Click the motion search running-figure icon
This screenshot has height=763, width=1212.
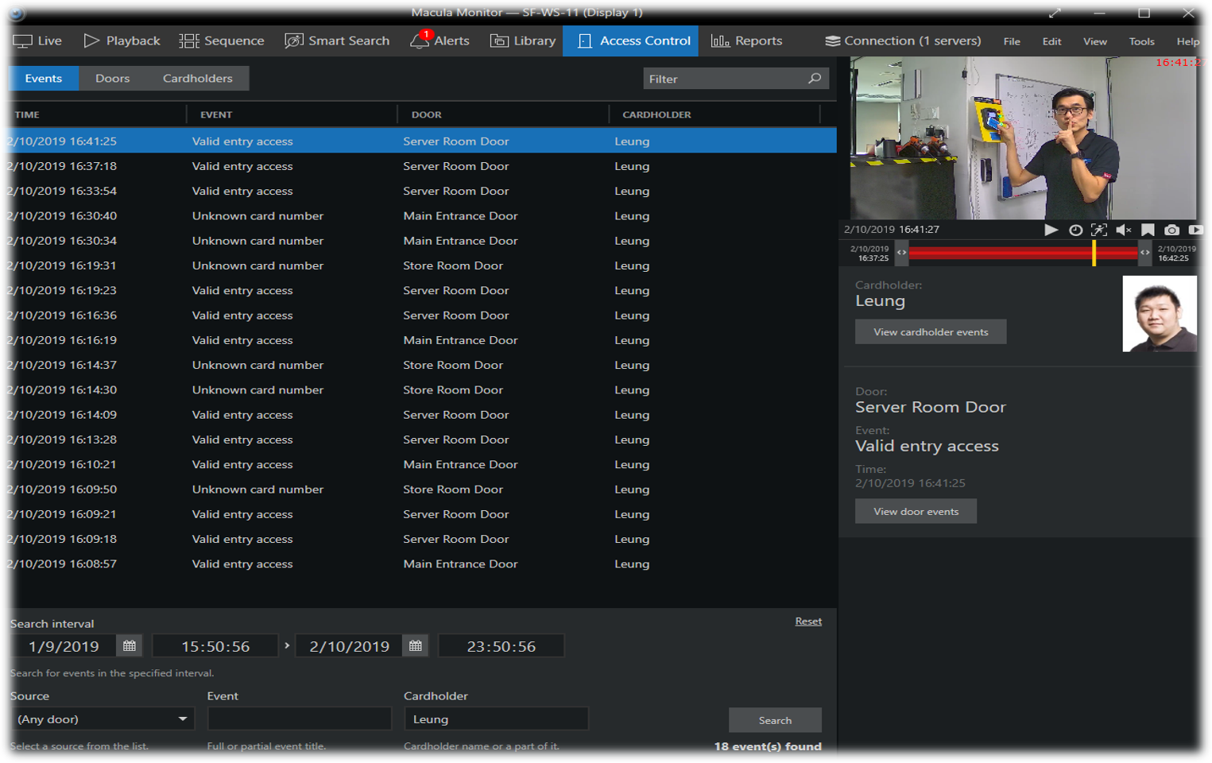click(1099, 230)
